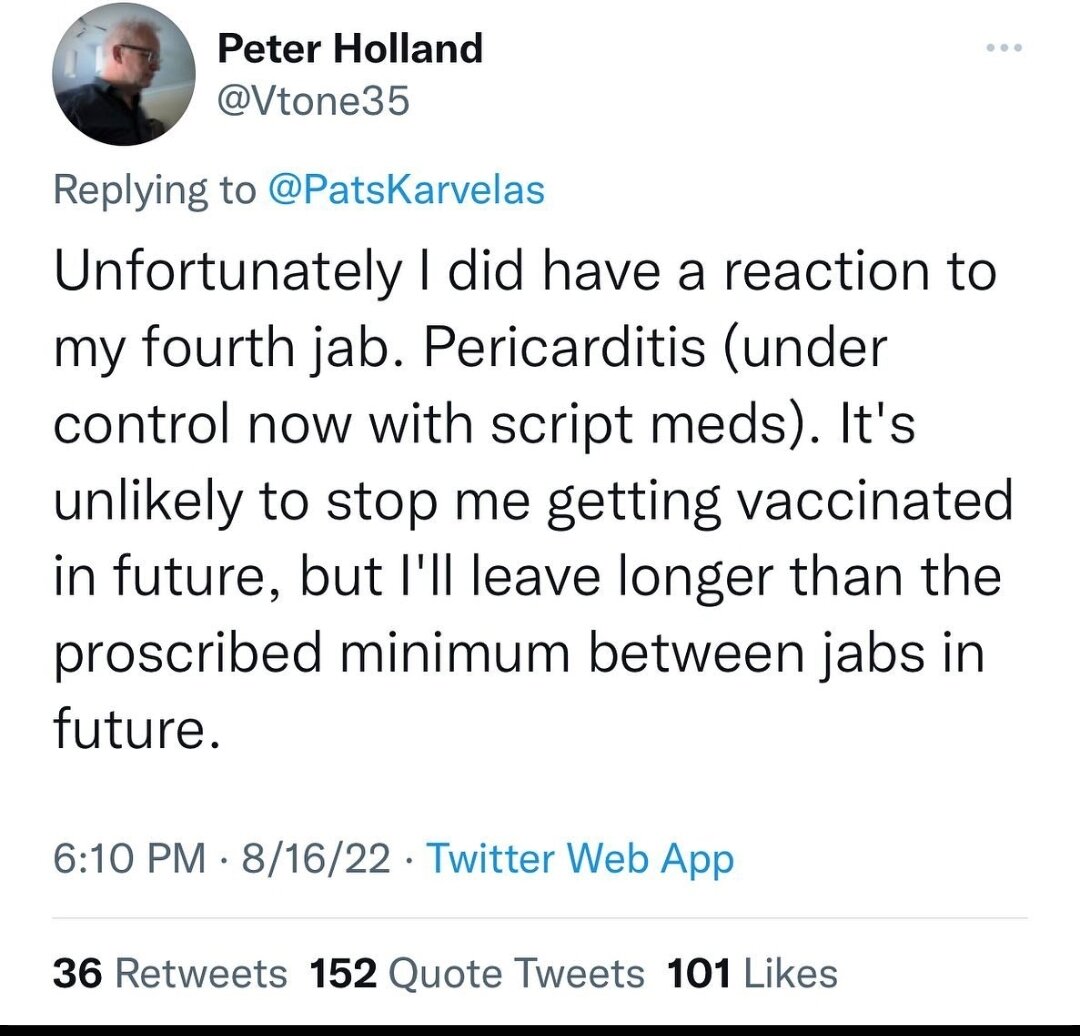This screenshot has width=1080, height=1036.
Task: Open the Peter Holland display name
Action: (x=350, y=48)
